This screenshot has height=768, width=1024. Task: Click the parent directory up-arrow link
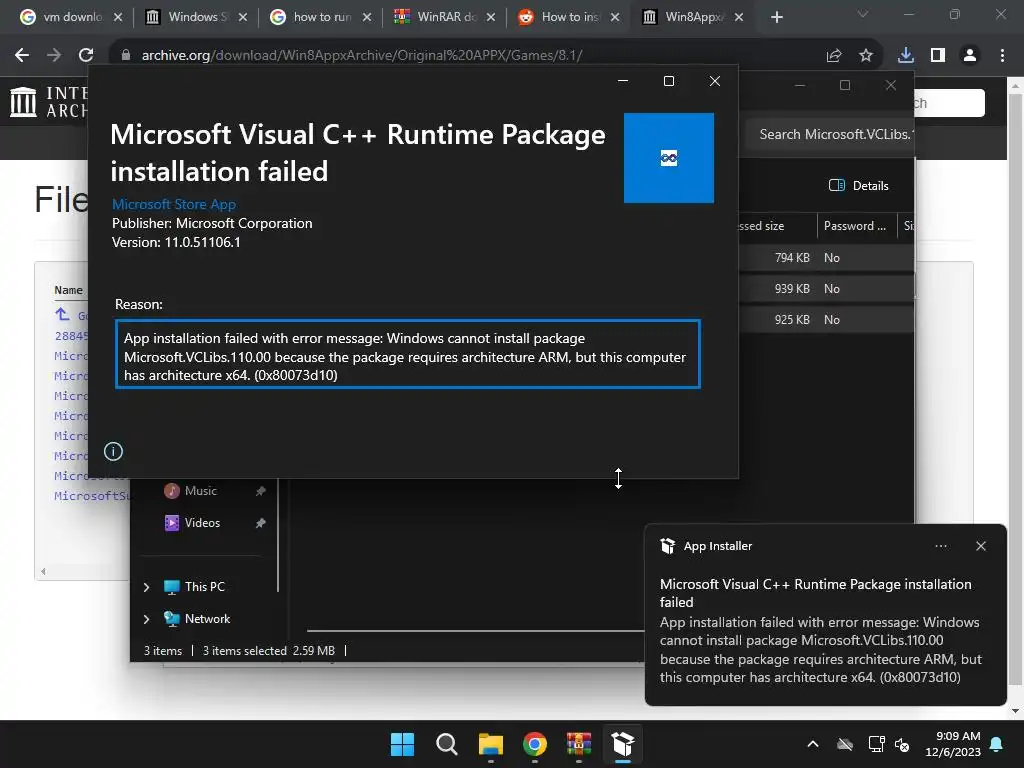62,314
